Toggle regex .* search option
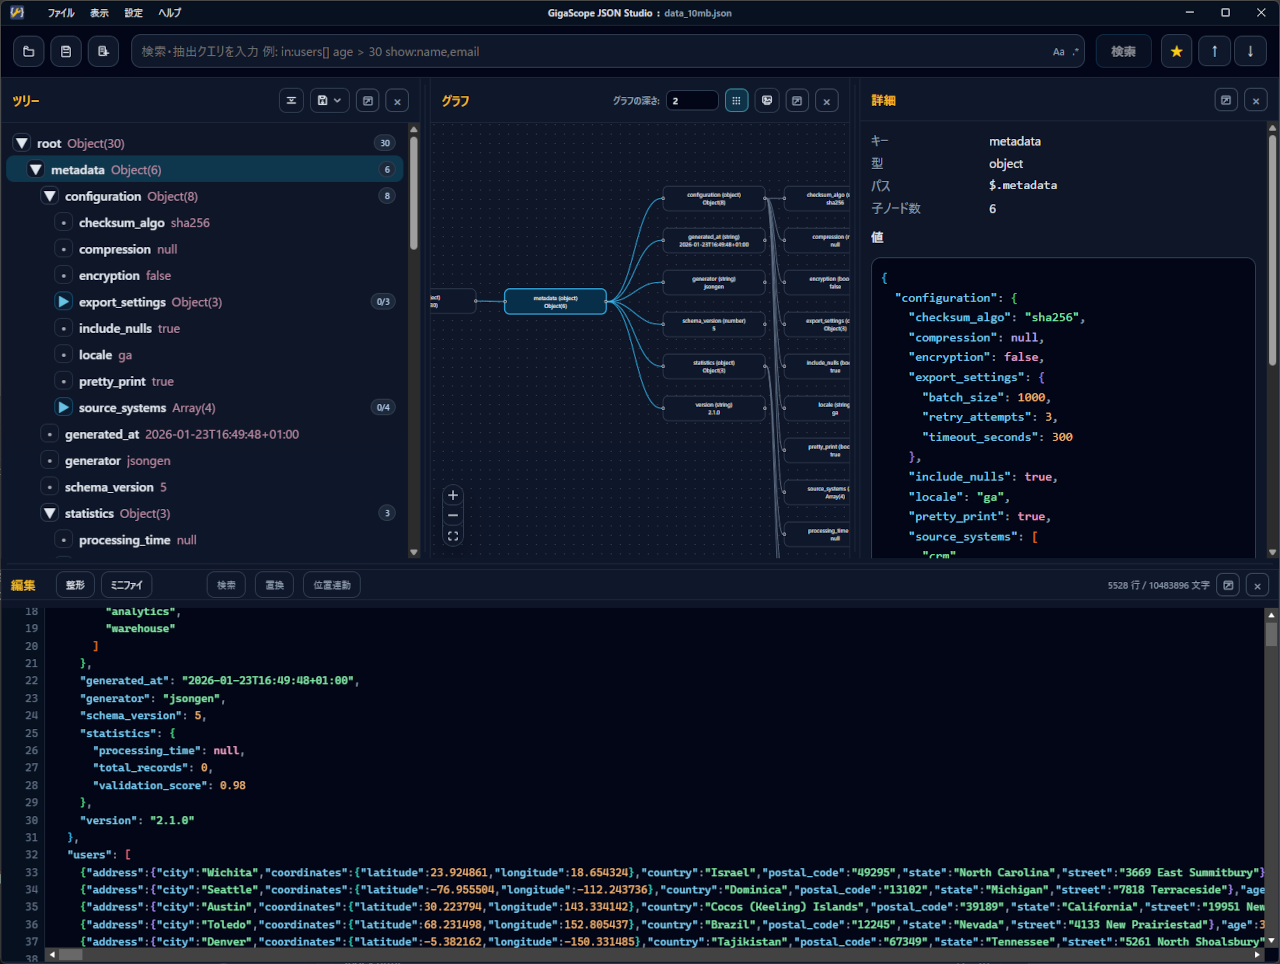This screenshot has height=964, width=1280. point(1076,52)
